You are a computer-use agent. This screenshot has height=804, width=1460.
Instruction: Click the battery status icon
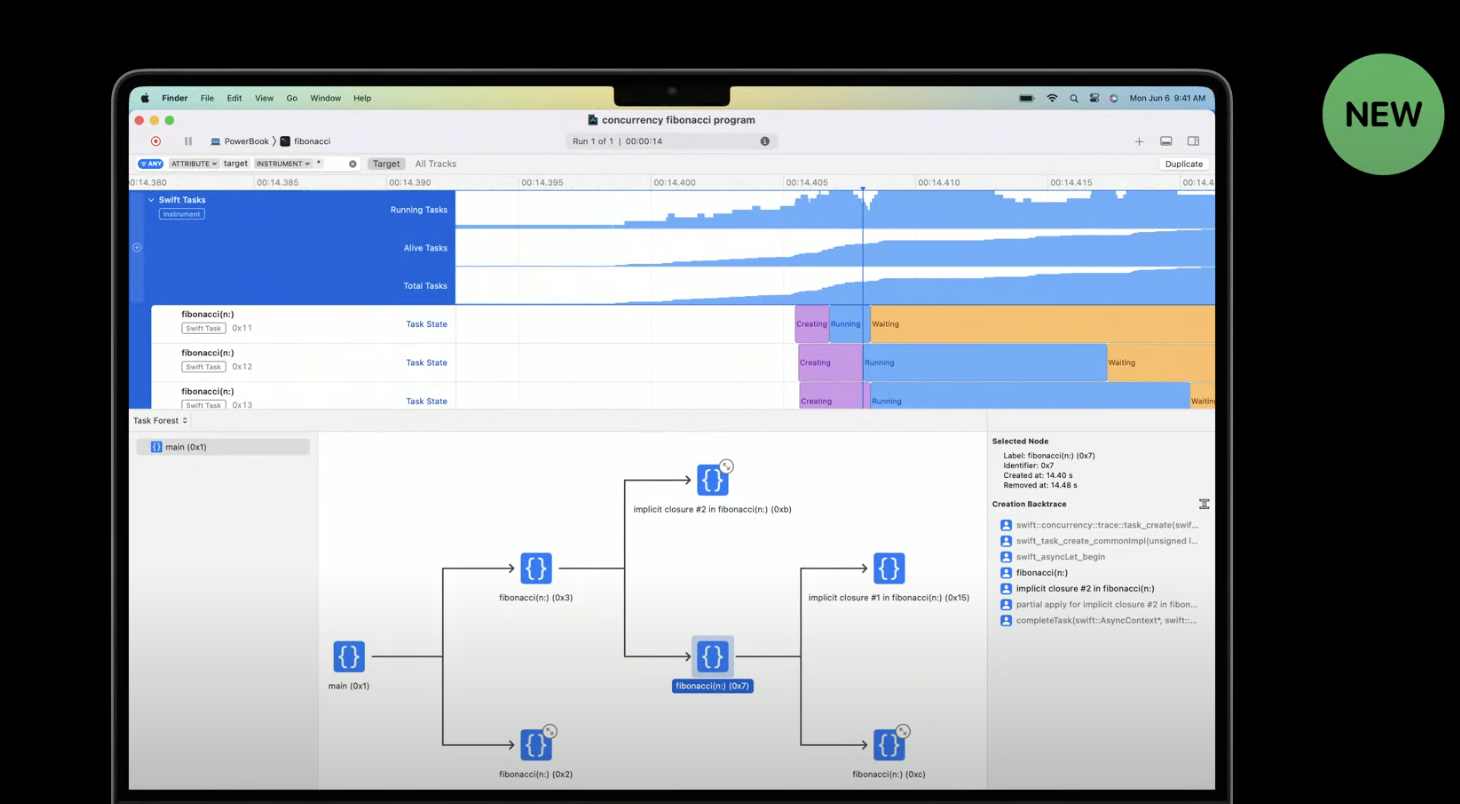click(1026, 98)
